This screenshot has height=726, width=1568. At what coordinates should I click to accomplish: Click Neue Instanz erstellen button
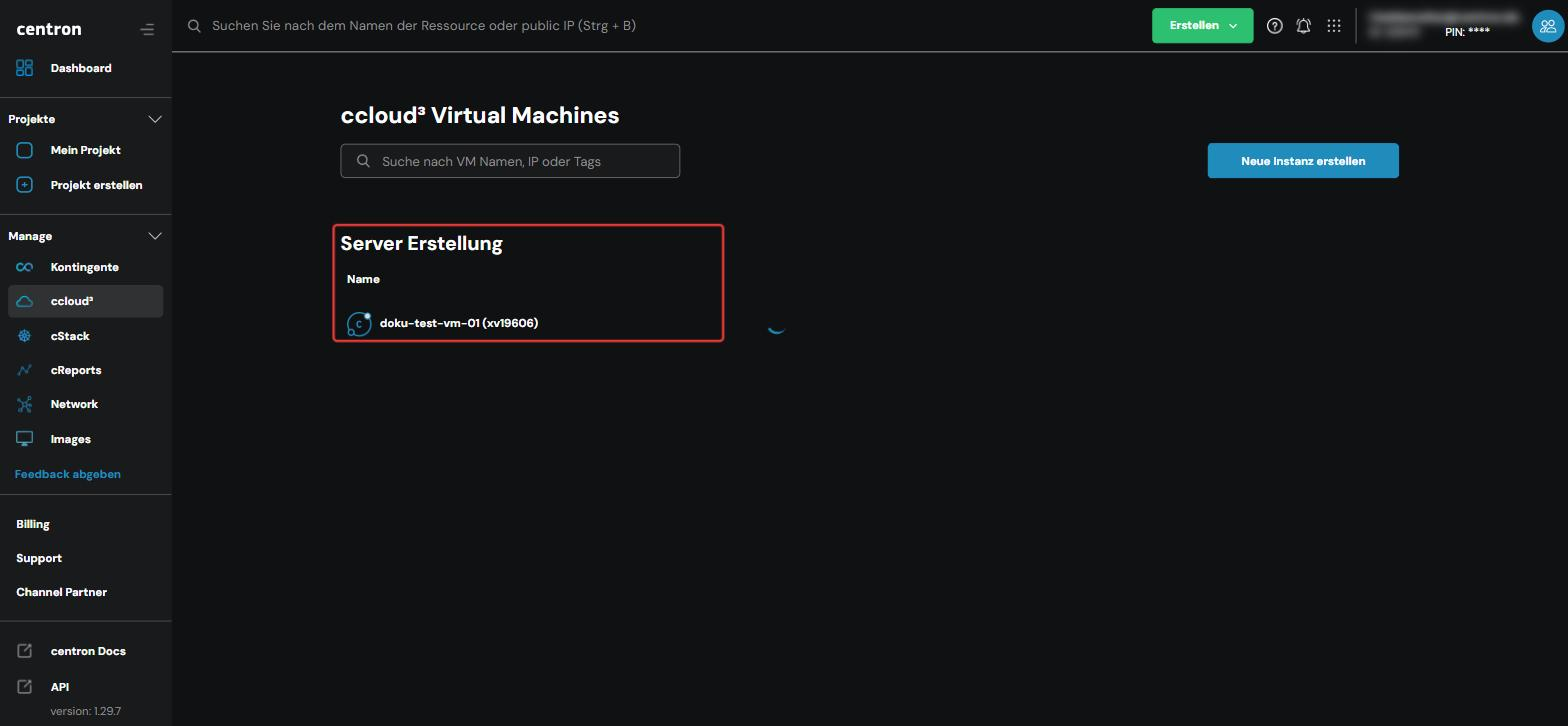pos(1303,161)
